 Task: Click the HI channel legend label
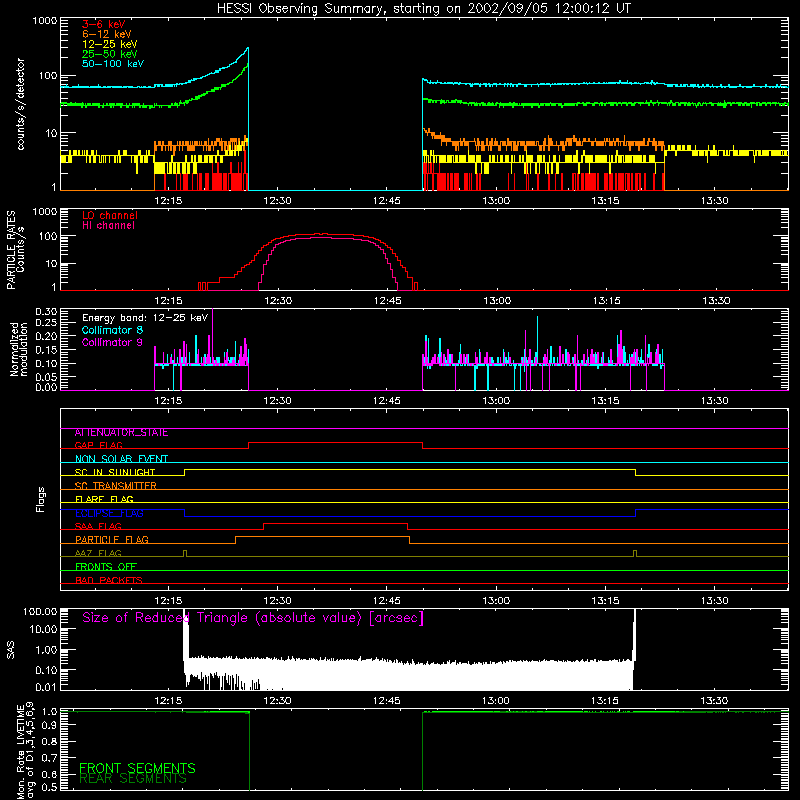(x=108, y=226)
